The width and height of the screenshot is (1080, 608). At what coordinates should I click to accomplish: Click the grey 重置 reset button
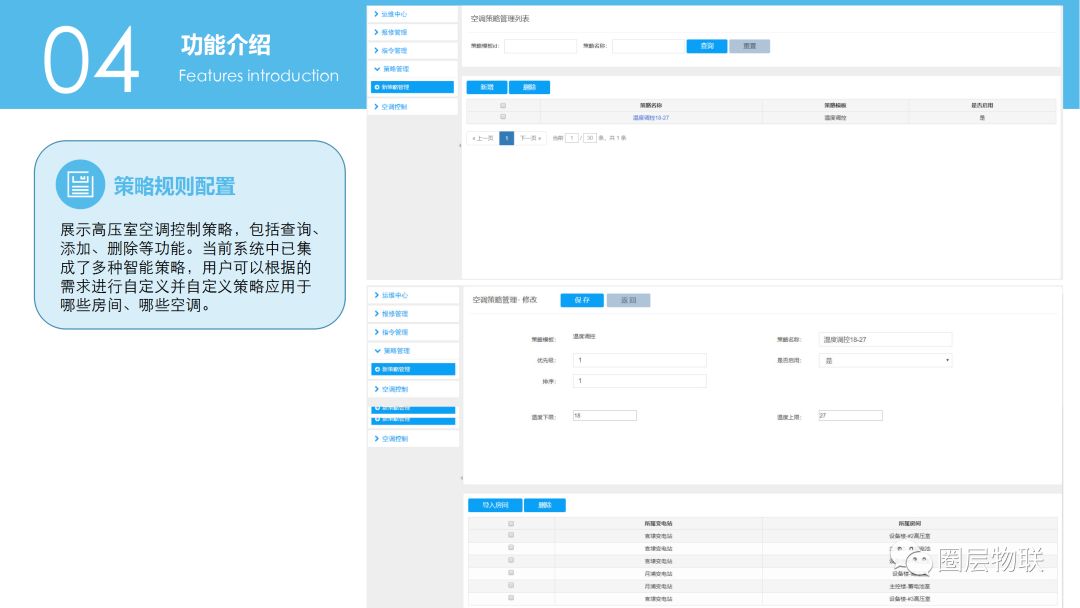[749, 46]
